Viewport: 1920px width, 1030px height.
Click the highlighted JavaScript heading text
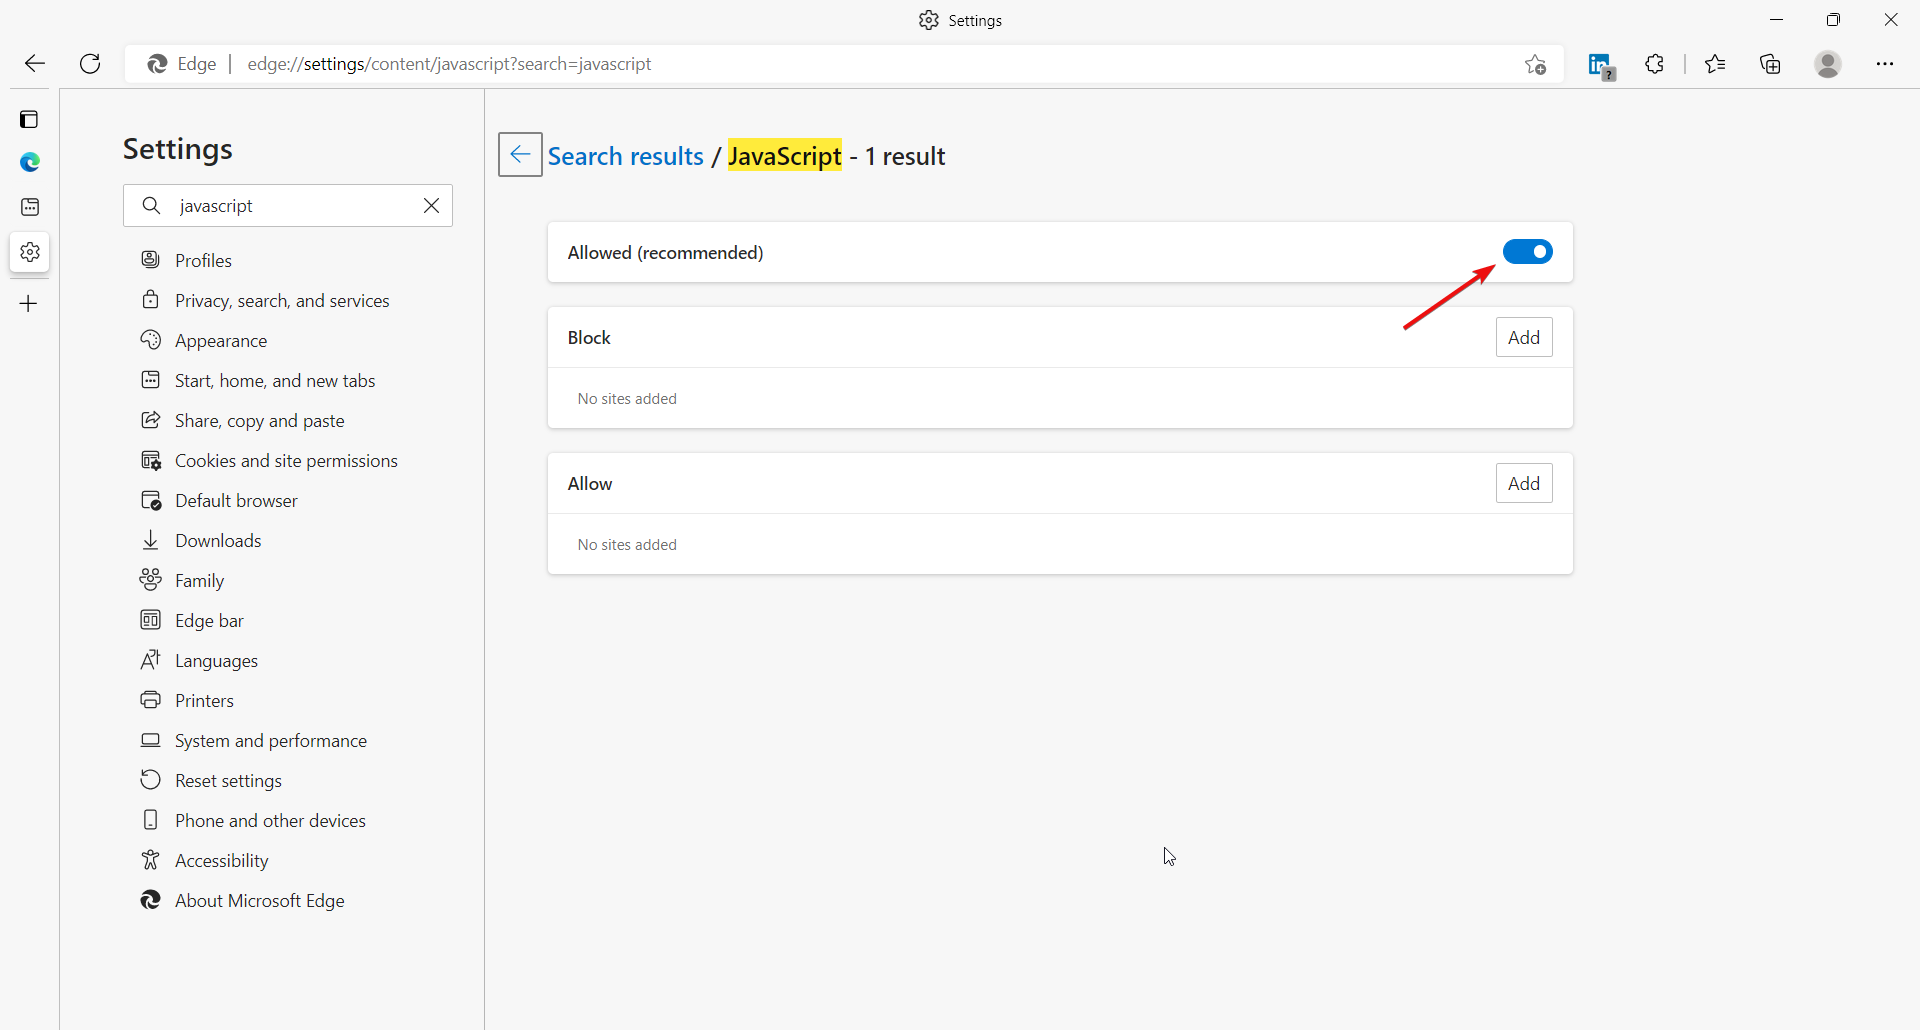coord(785,156)
